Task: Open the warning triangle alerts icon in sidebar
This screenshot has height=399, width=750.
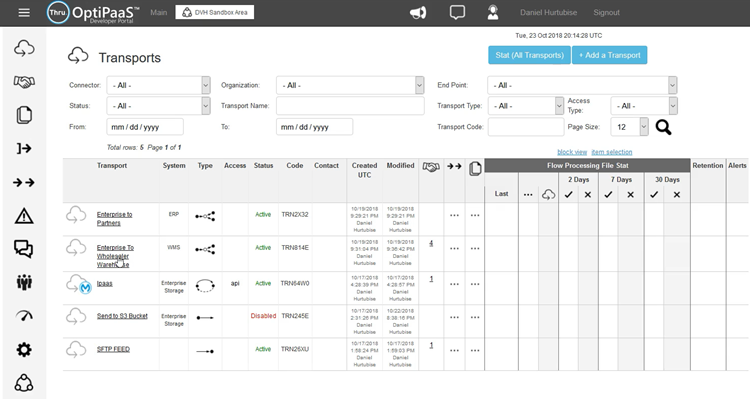Action: [24, 216]
